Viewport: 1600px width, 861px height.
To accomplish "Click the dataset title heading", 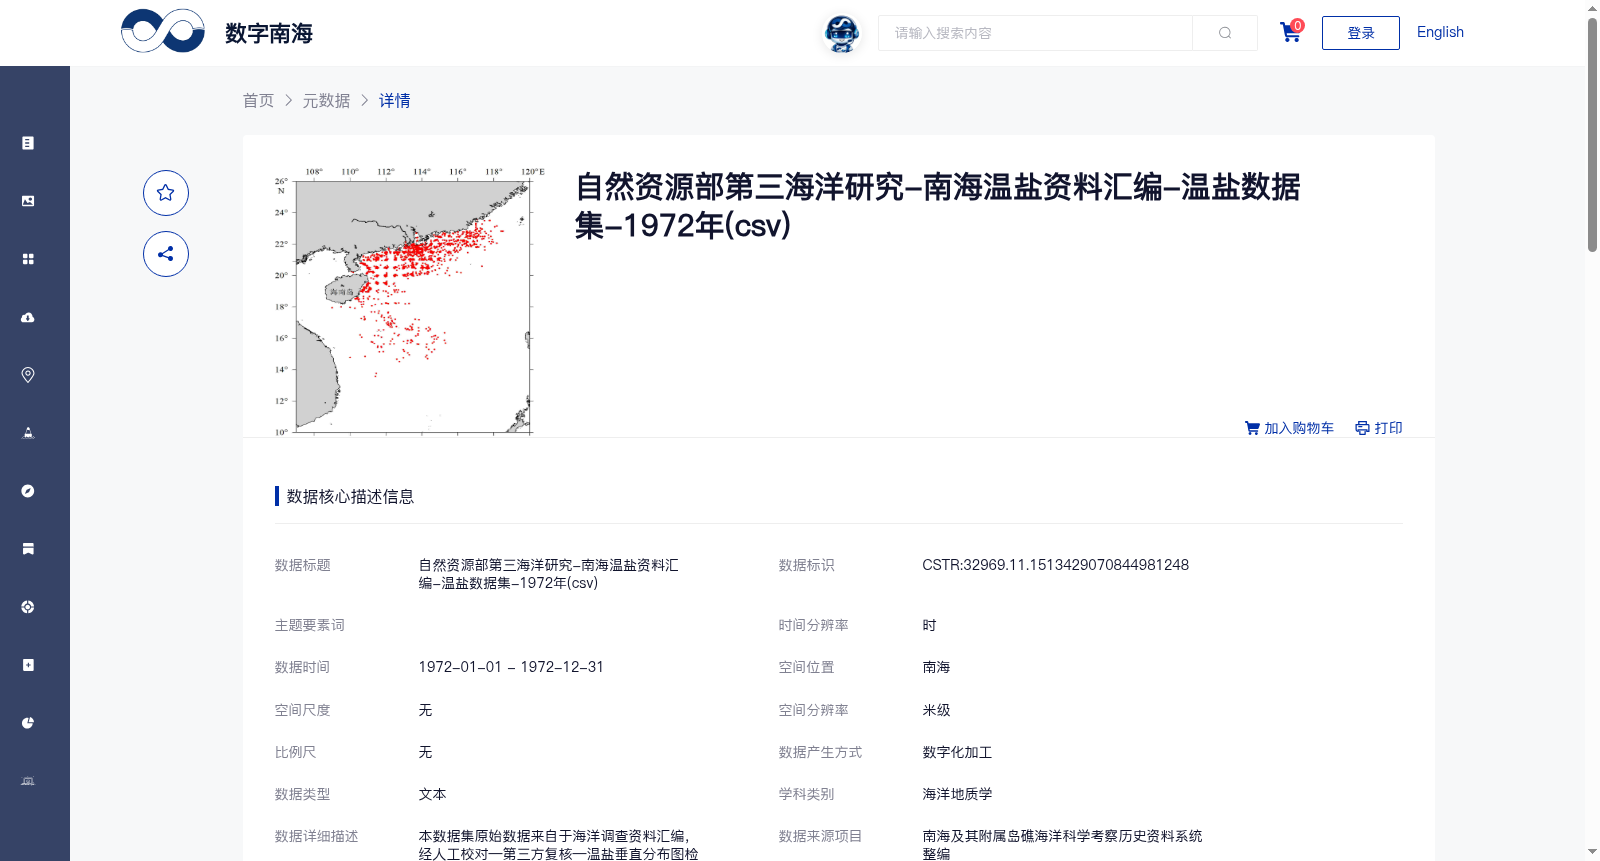I will click(x=937, y=206).
